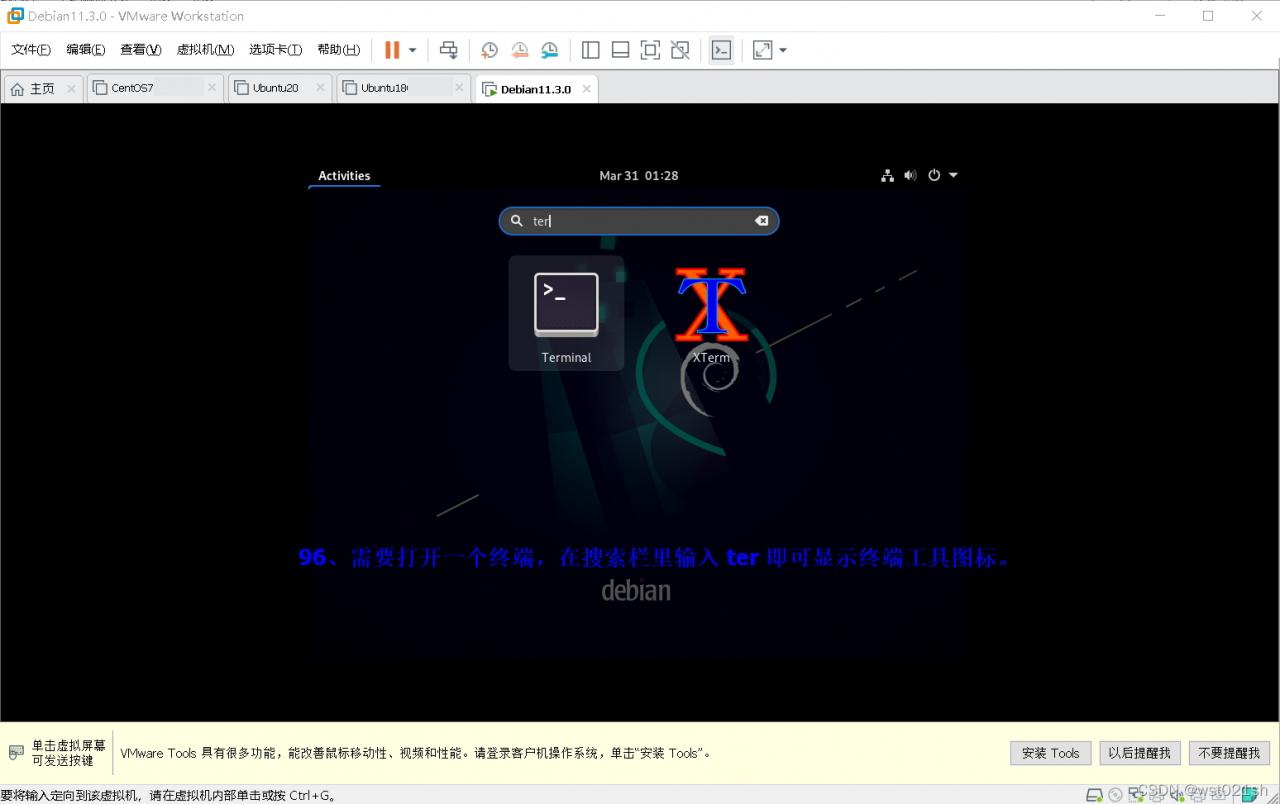Click the 单击虚拟屏幕 可发送按键 hint text

pos(68,753)
